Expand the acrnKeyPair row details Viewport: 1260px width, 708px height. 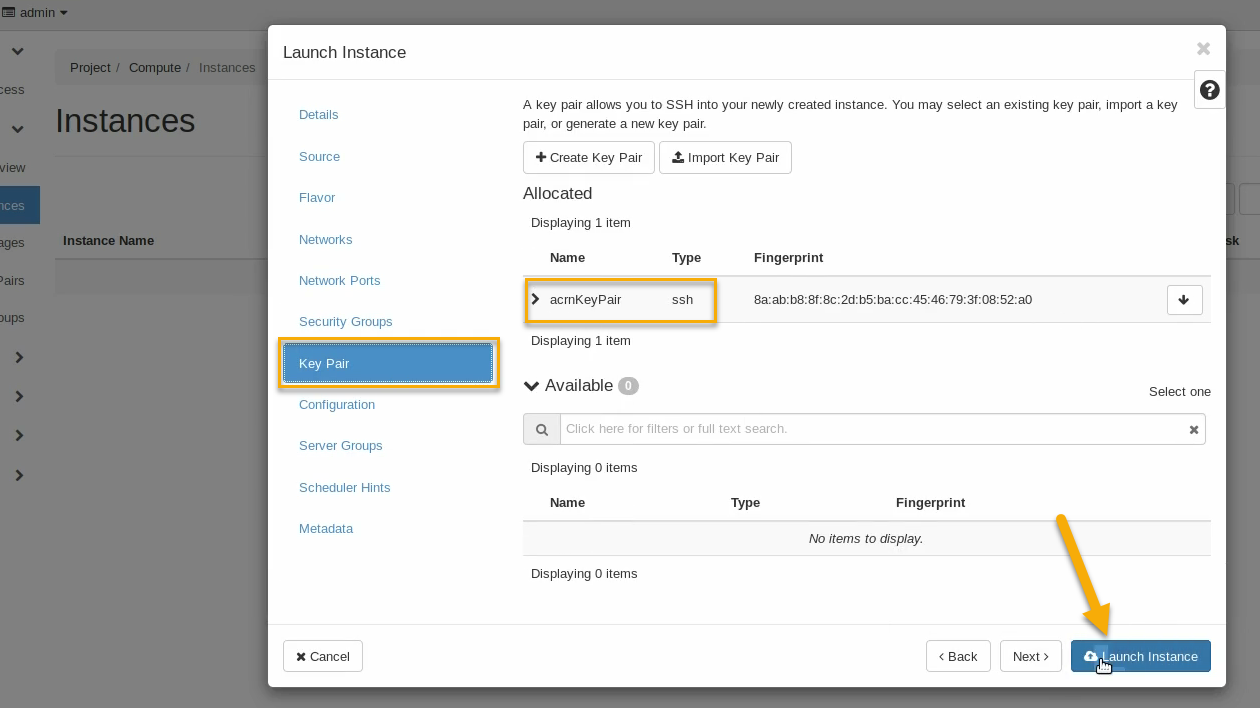point(535,299)
